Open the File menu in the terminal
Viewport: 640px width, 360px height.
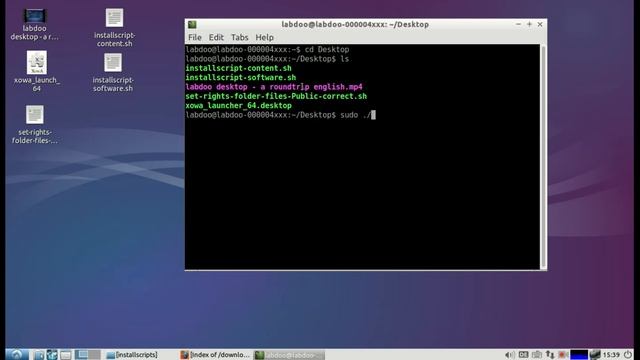(x=195, y=37)
